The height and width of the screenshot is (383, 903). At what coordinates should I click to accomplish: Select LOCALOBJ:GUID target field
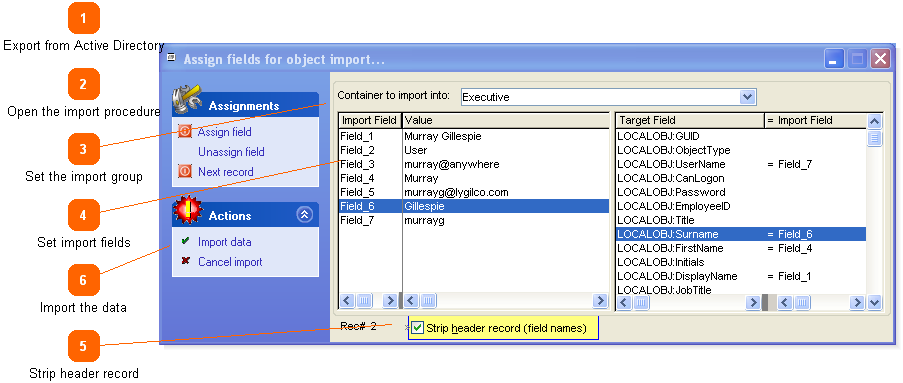(741, 136)
